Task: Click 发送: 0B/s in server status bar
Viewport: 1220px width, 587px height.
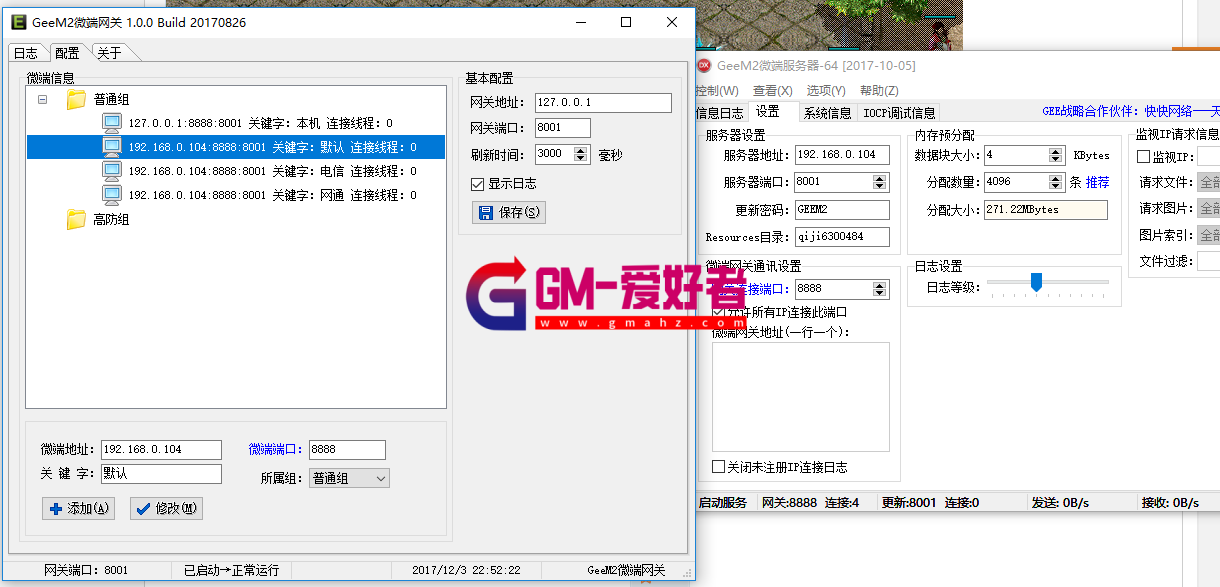Action: click(1060, 502)
